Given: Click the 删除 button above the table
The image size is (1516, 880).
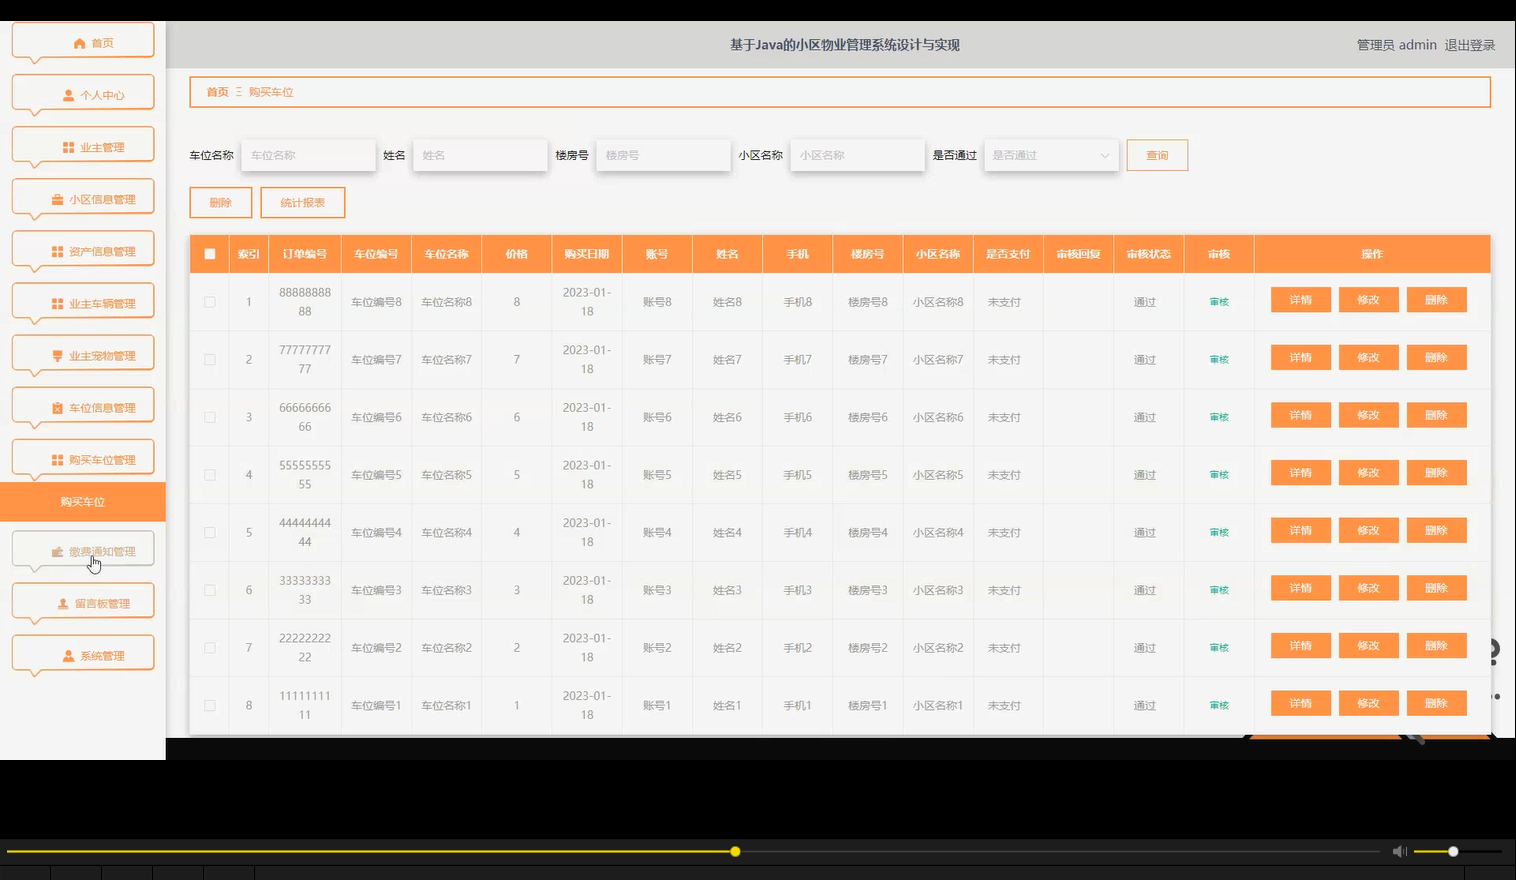Looking at the screenshot, I should 221,202.
